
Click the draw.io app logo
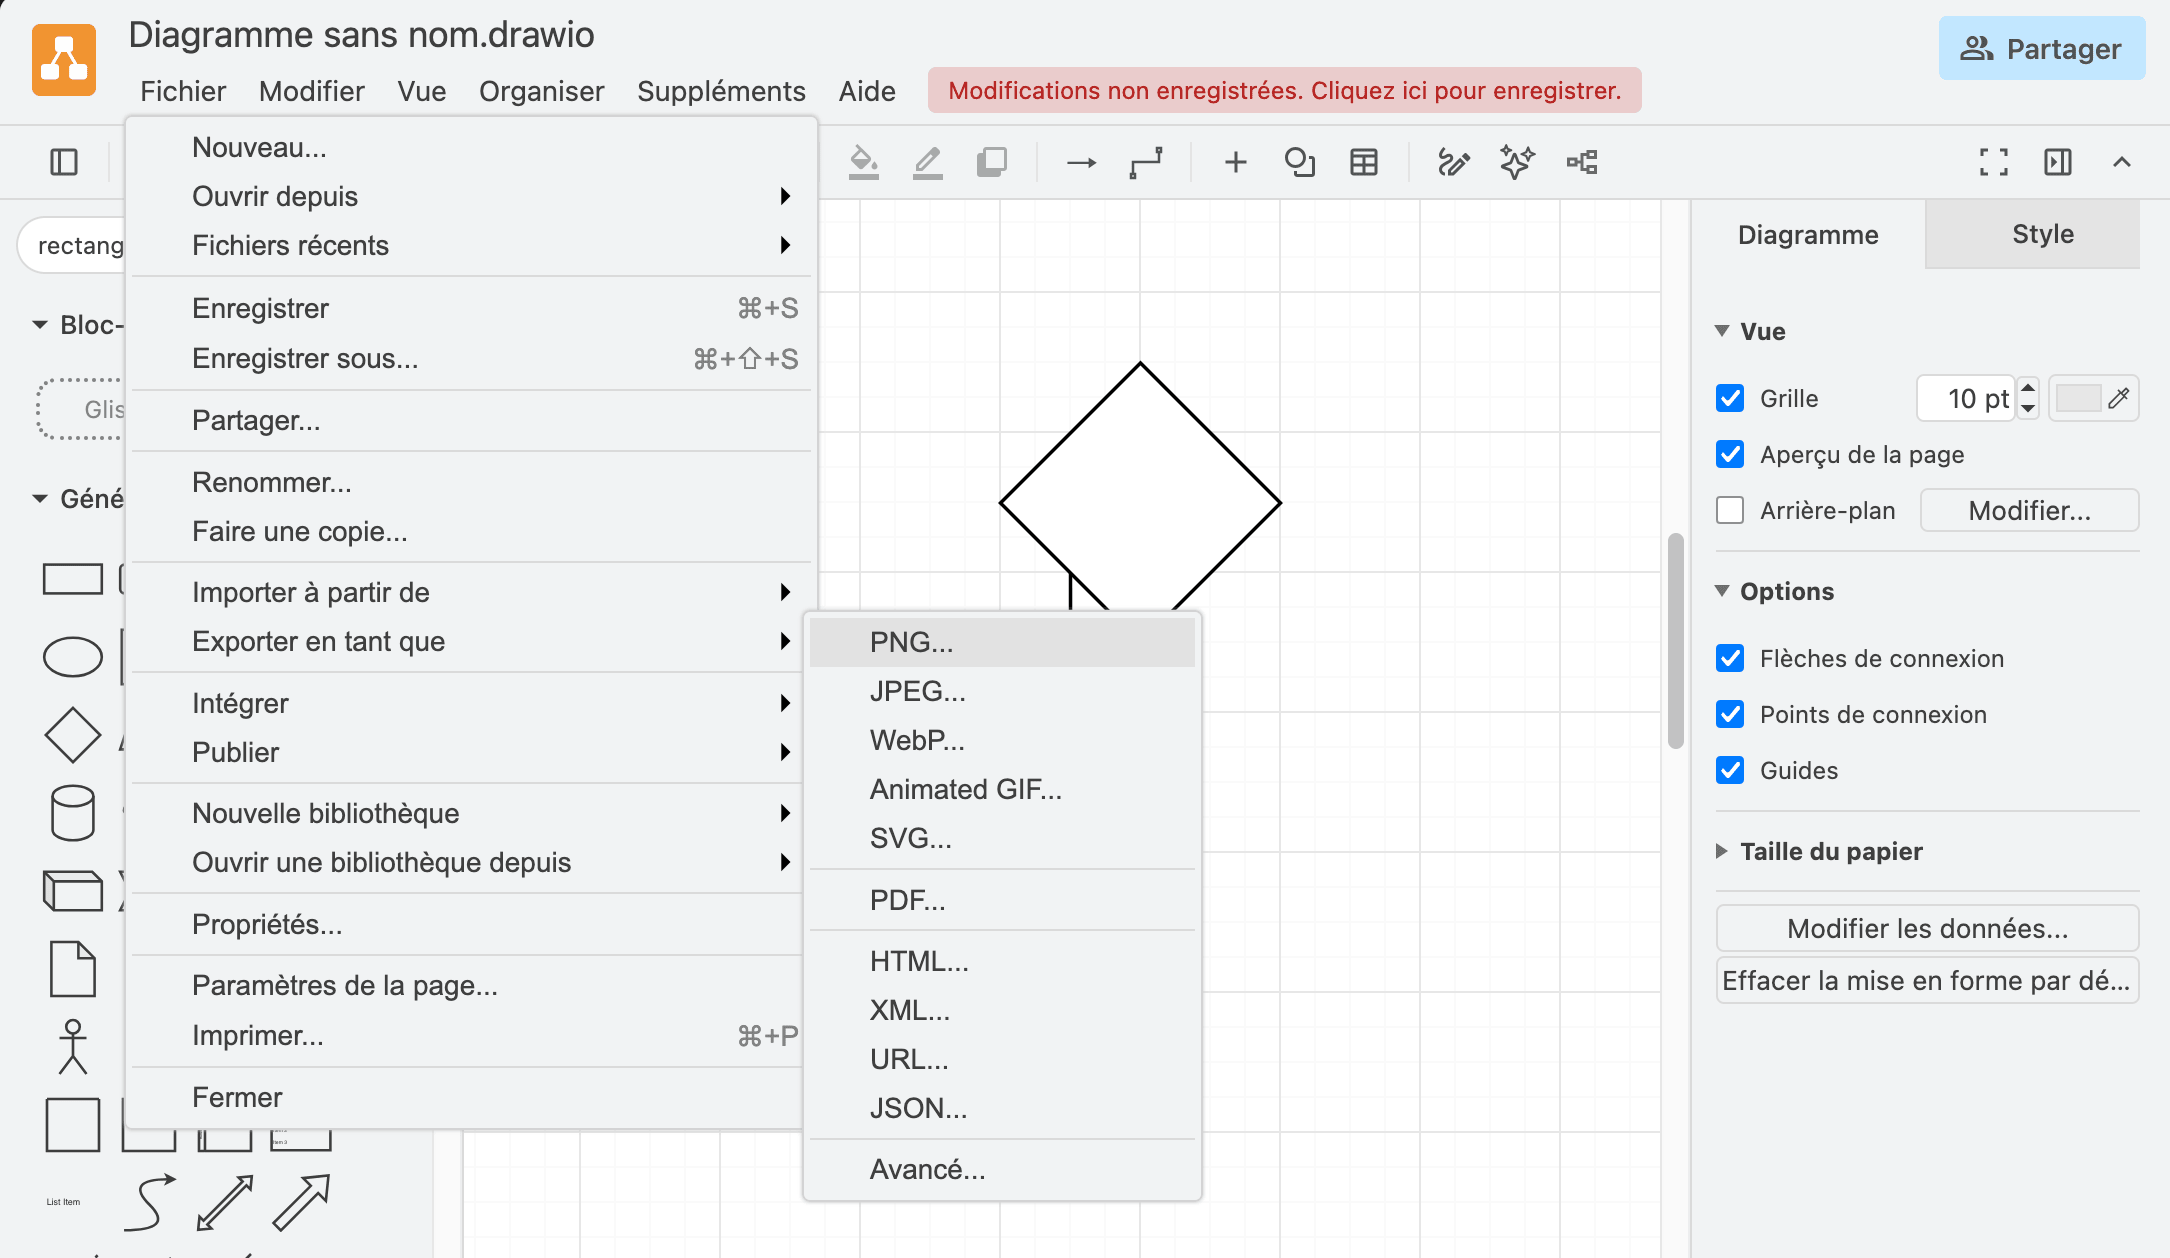64,60
